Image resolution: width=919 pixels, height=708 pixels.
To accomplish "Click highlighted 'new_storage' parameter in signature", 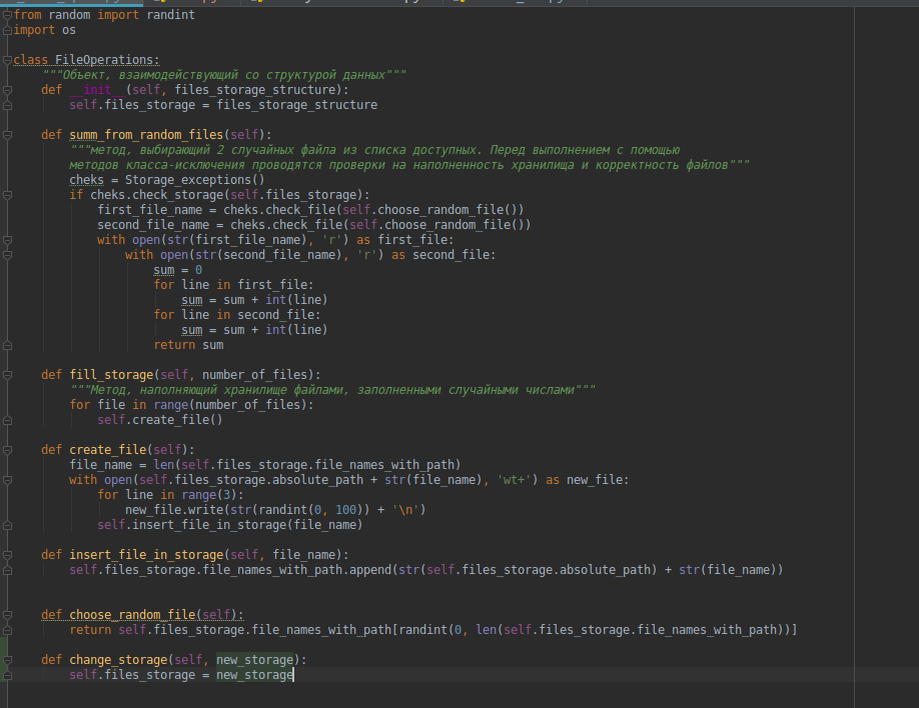I will [x=254, y=660].
